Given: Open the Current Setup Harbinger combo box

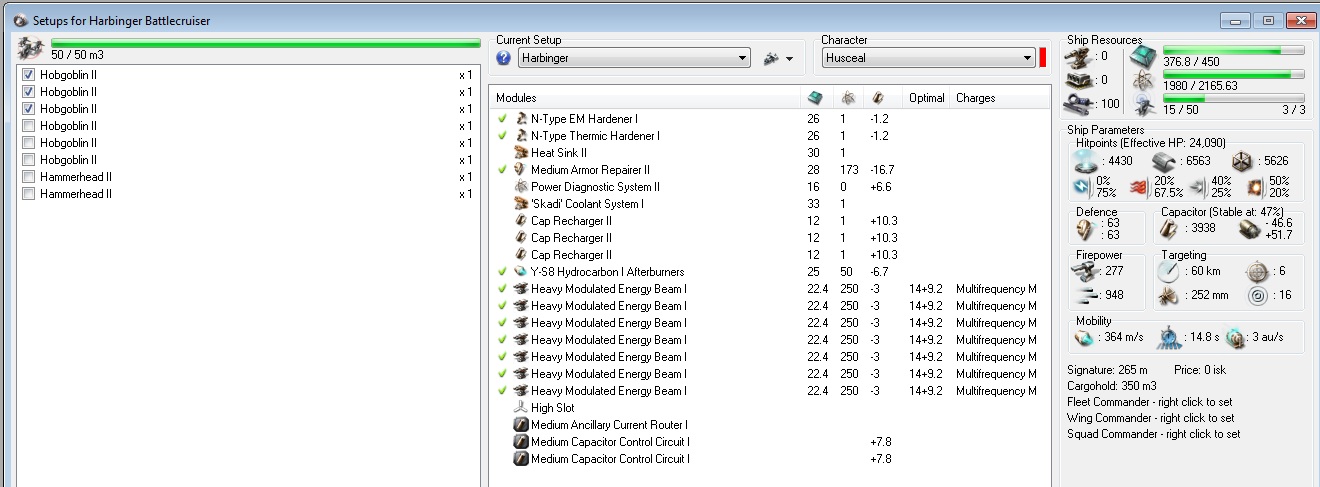Looking at the screenshot, I should pos(634,59).
